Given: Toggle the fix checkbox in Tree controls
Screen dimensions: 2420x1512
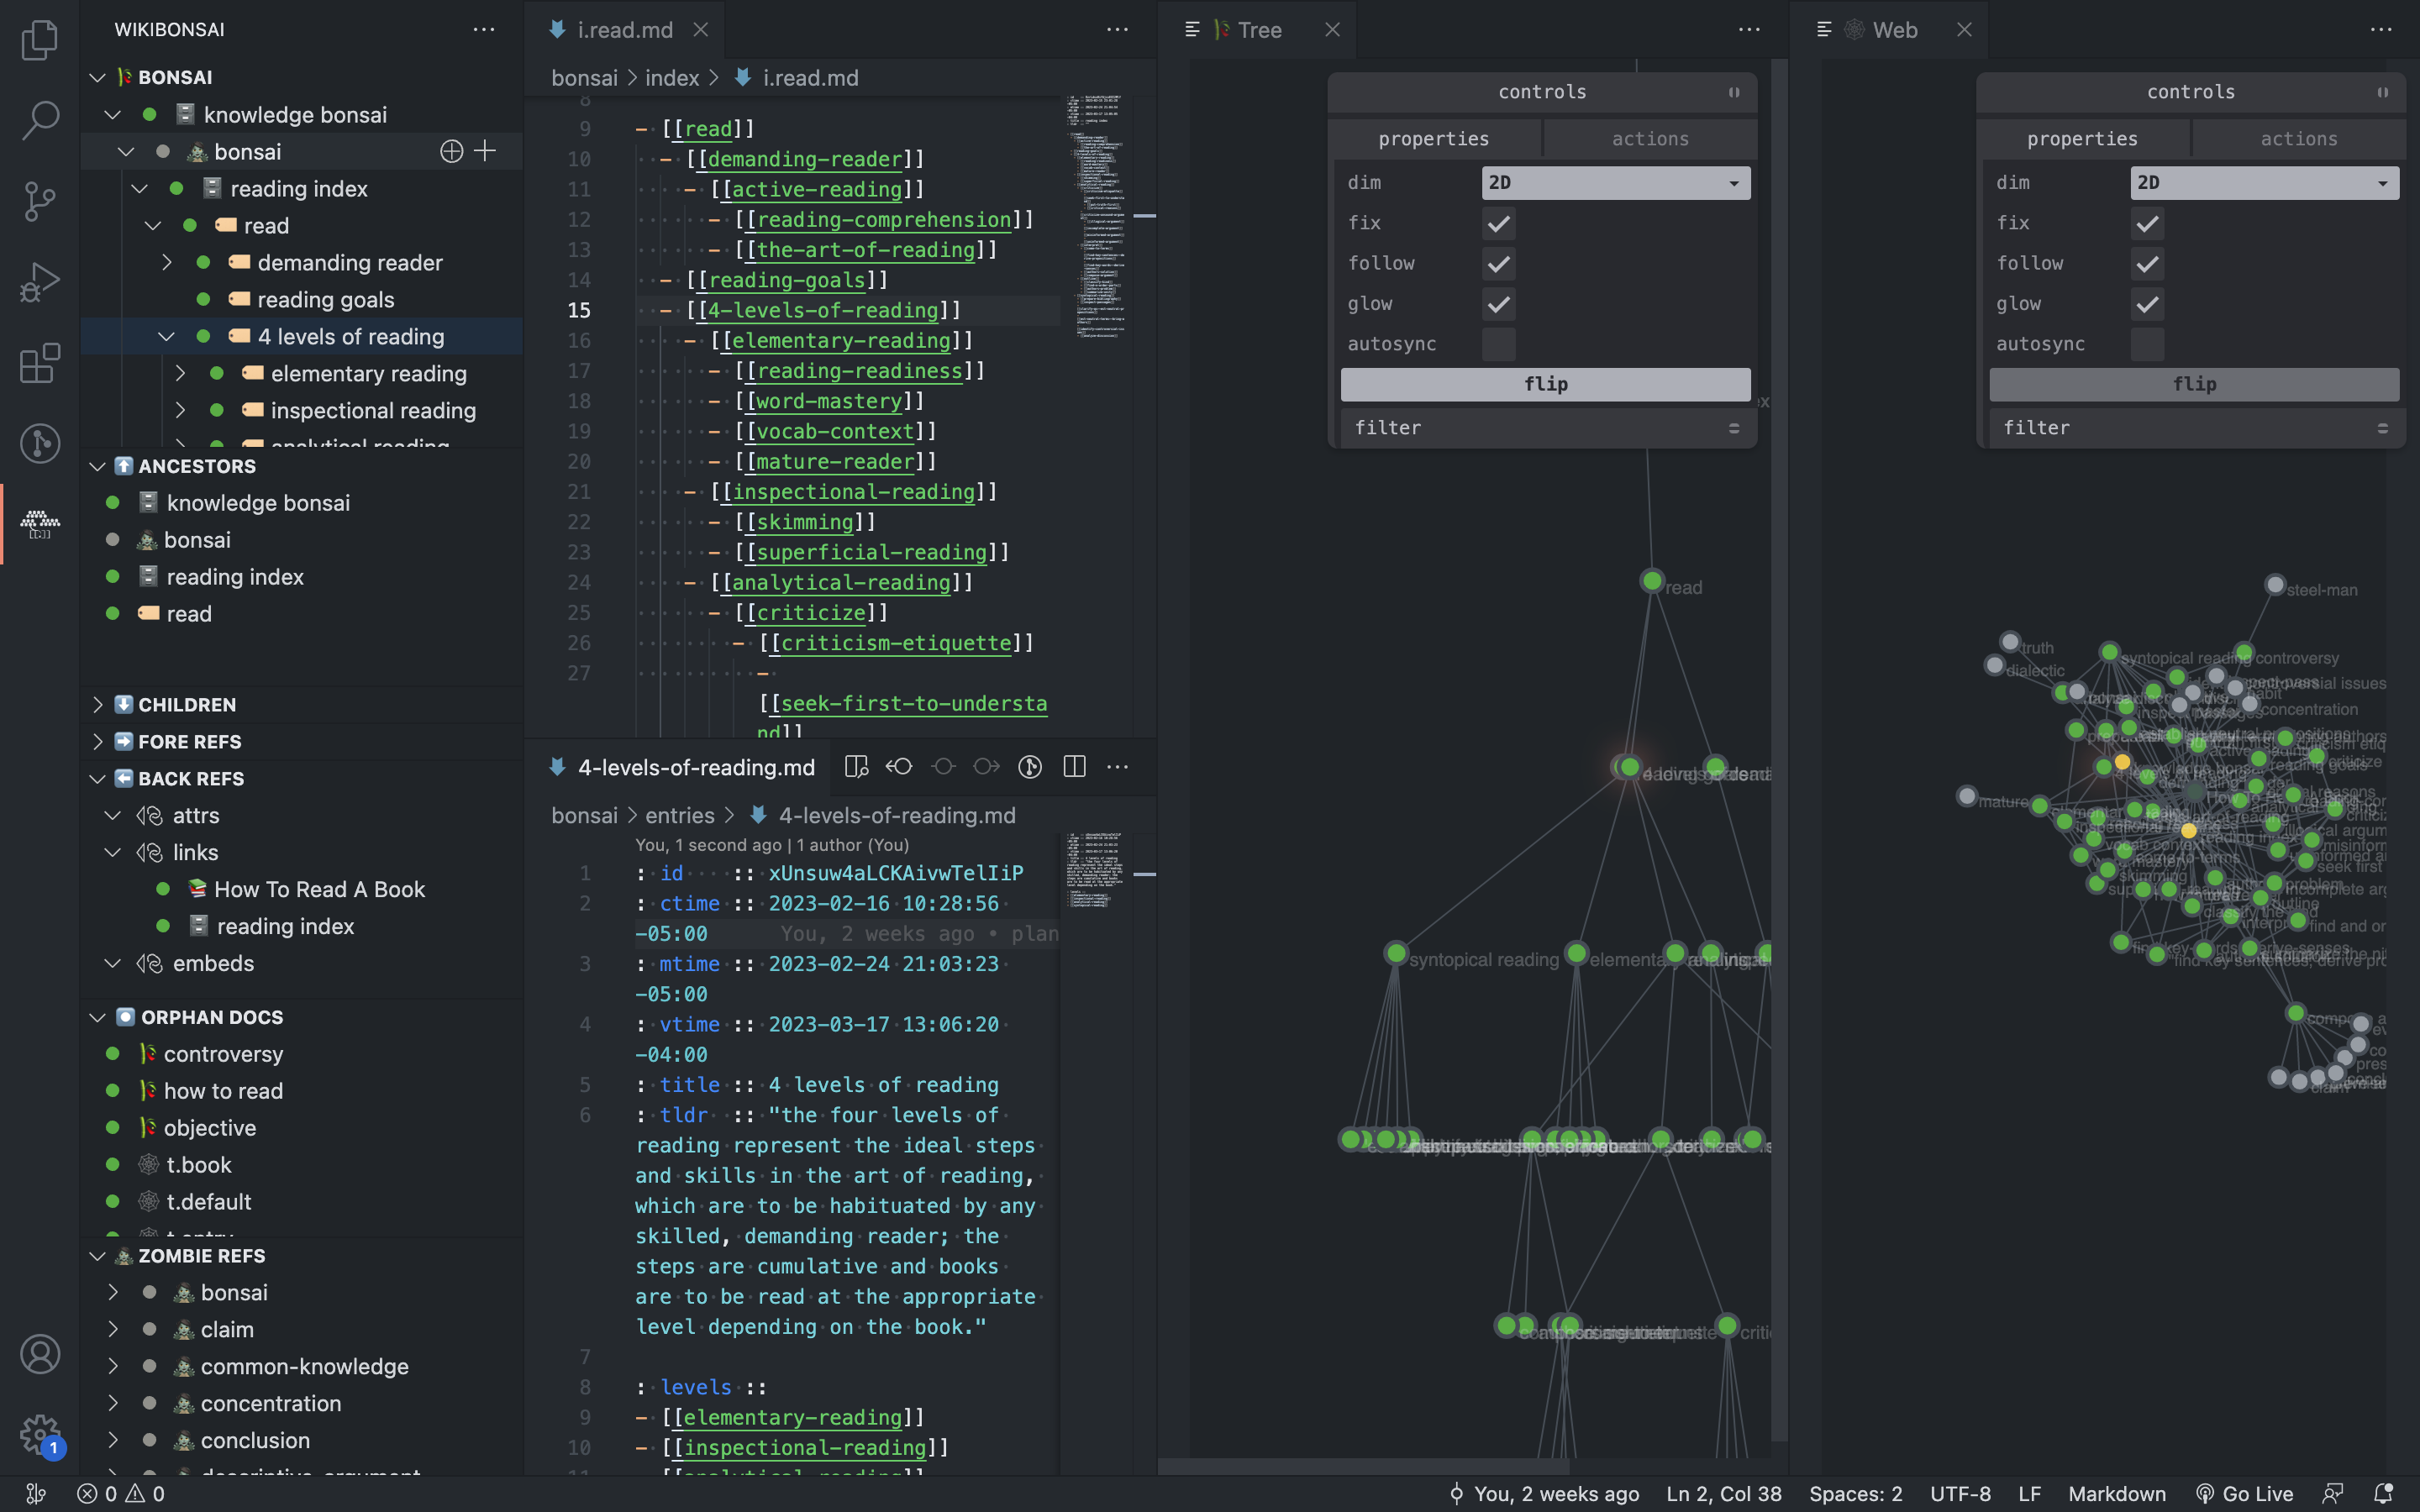Looking at the screenshot, I should pyautogui.click(x=1497, y=223).
